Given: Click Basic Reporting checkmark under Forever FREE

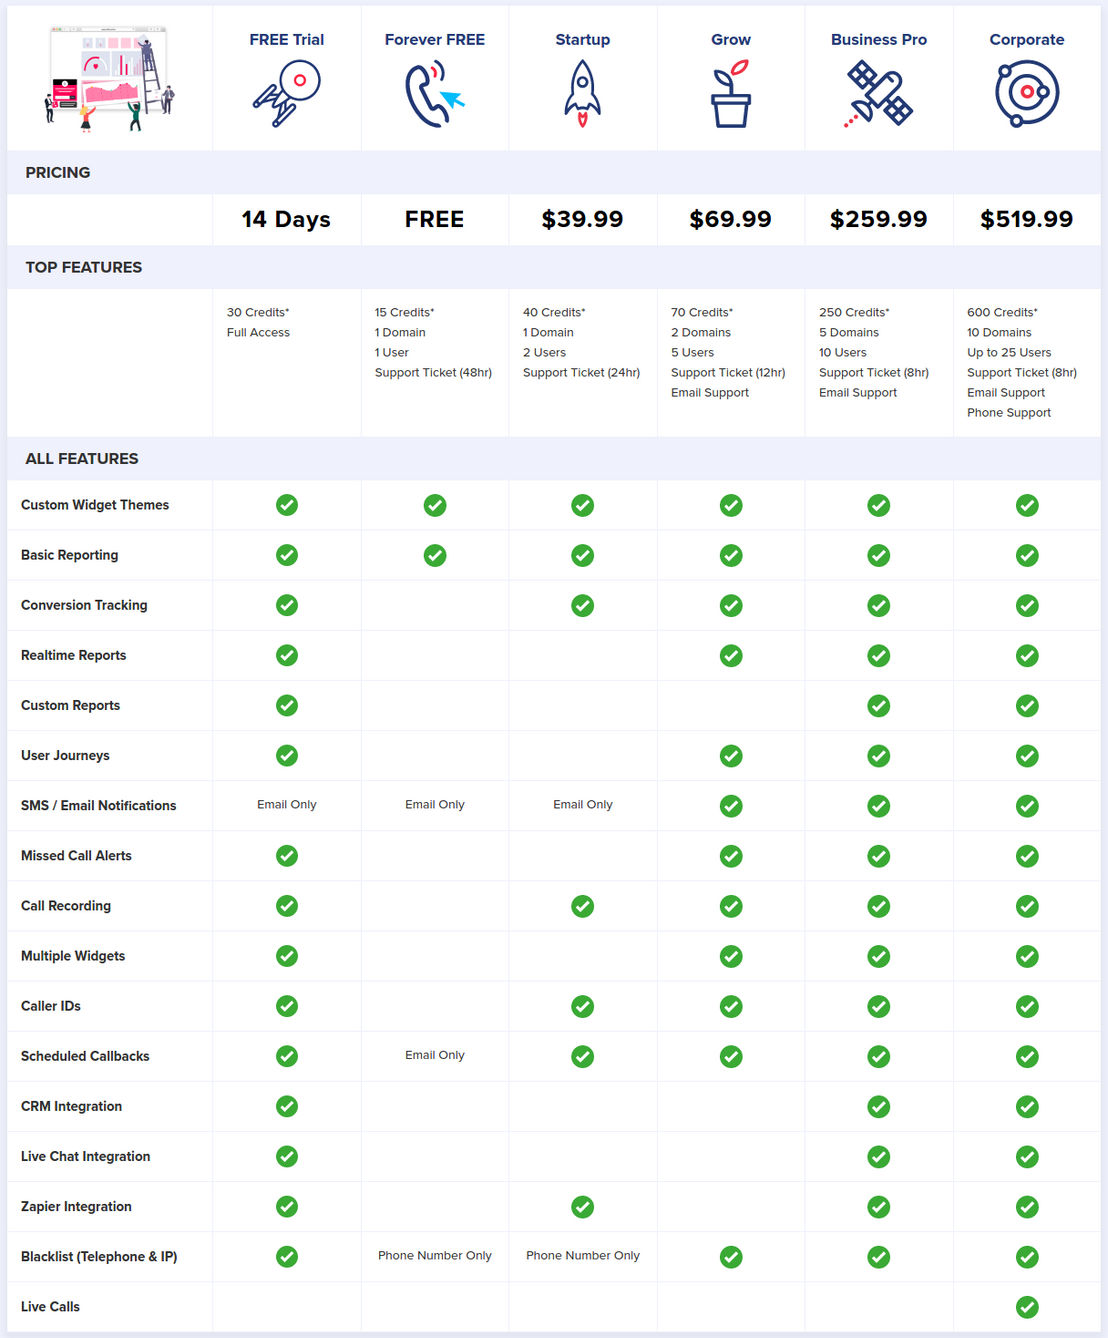Looking at the screenshot, I should pos(435,555).
